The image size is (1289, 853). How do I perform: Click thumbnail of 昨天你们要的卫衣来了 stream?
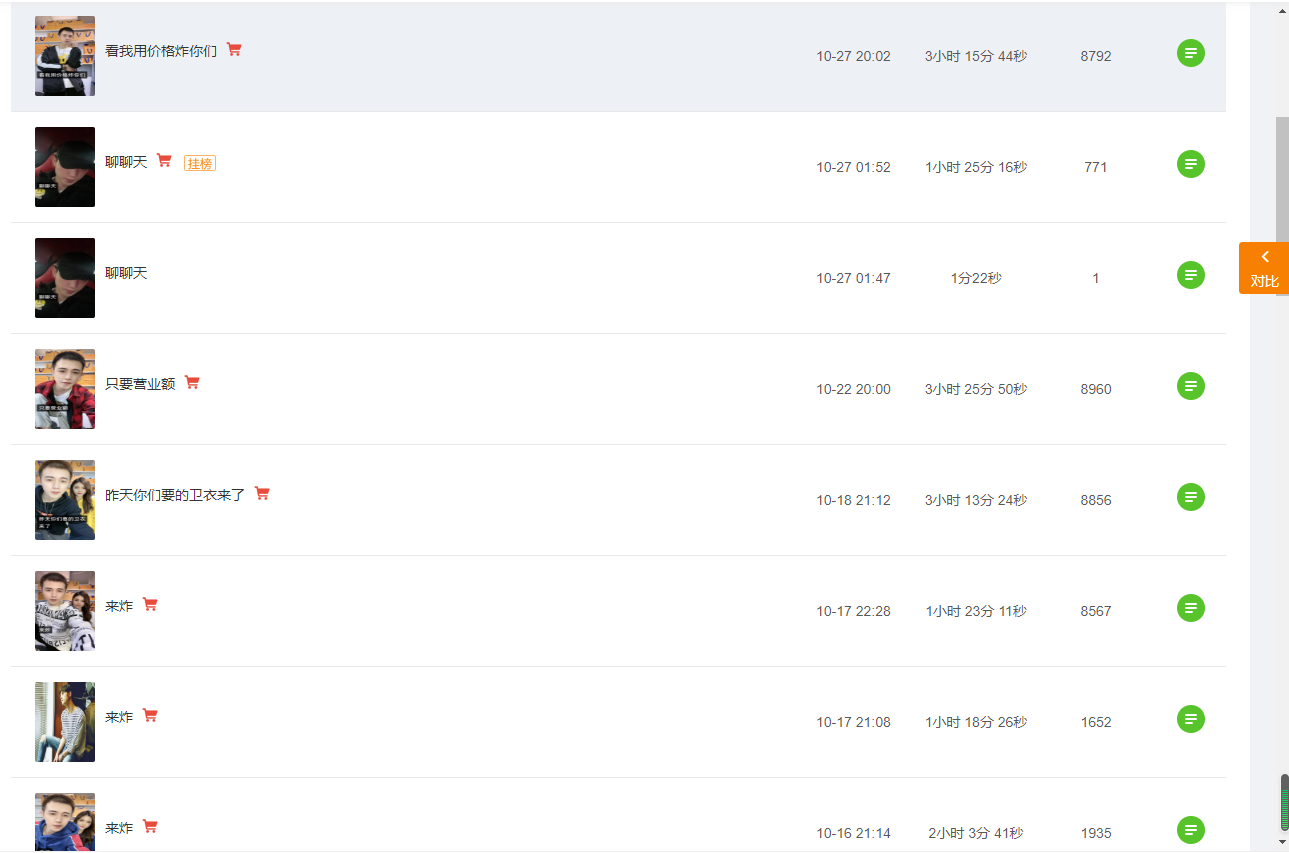[x=65, y=500]
